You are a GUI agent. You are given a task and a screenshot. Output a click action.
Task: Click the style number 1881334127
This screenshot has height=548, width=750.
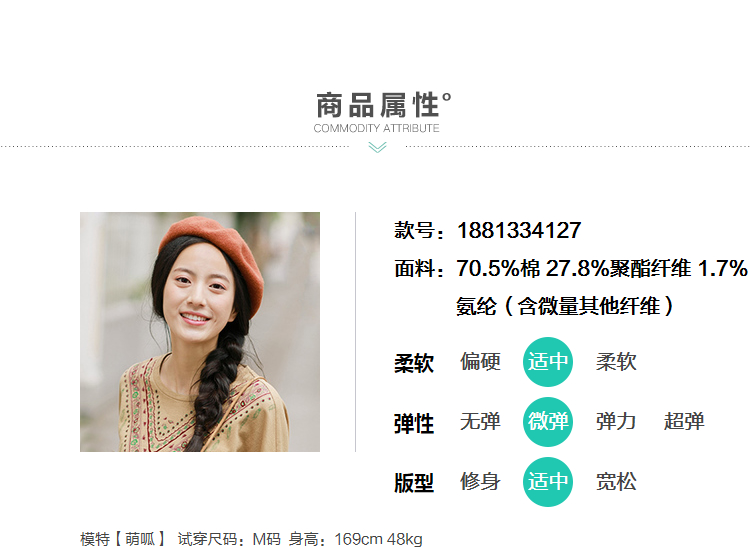[x=519, y=230]
